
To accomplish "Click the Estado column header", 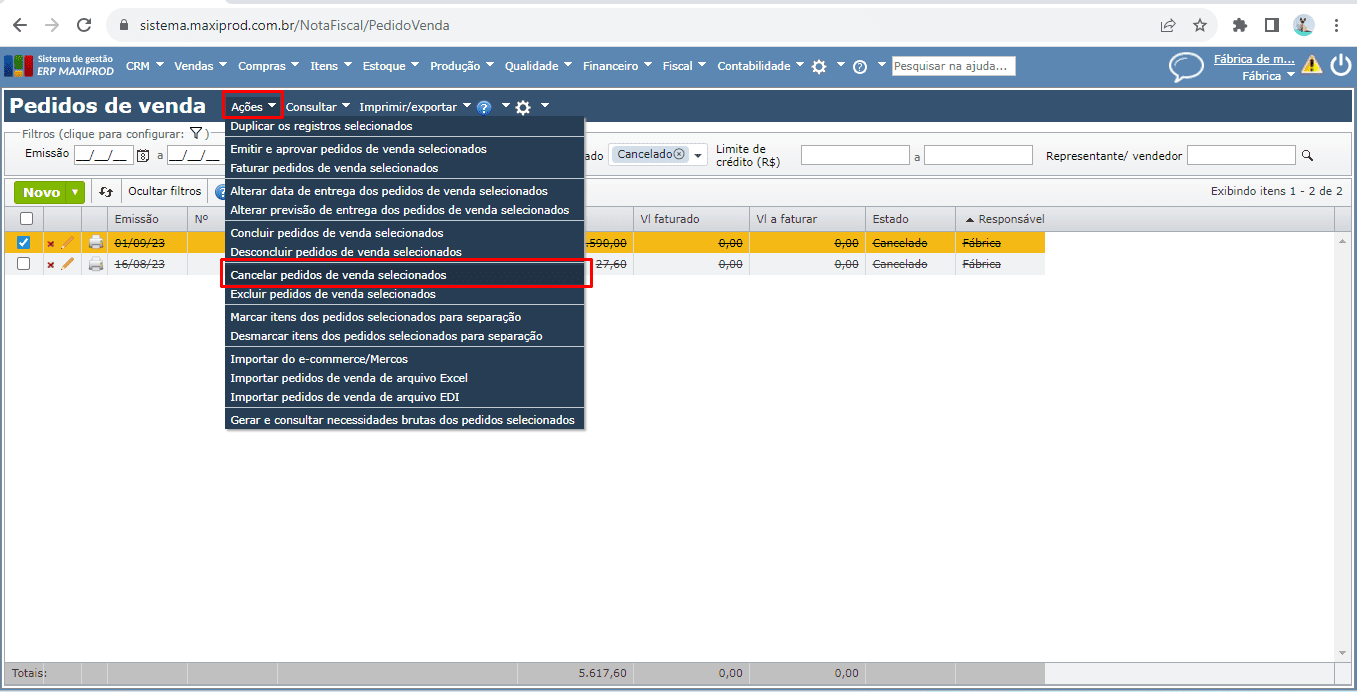I will click(x=910, y=219).
